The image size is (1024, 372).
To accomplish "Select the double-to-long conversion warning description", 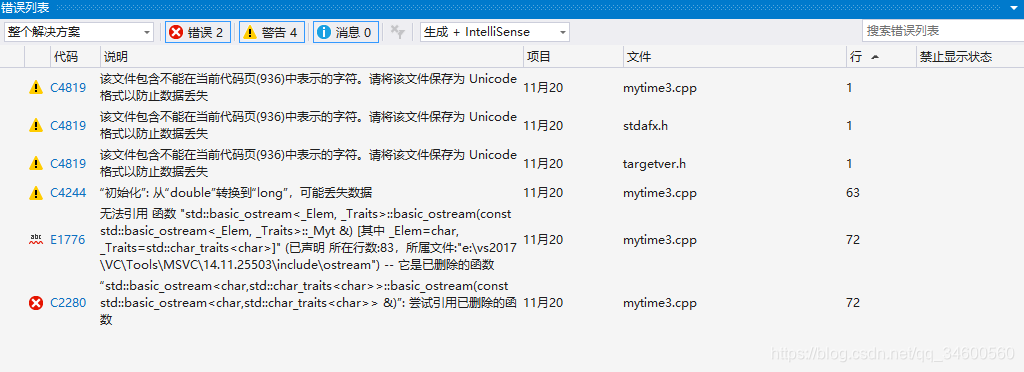I will coord(236,193).
